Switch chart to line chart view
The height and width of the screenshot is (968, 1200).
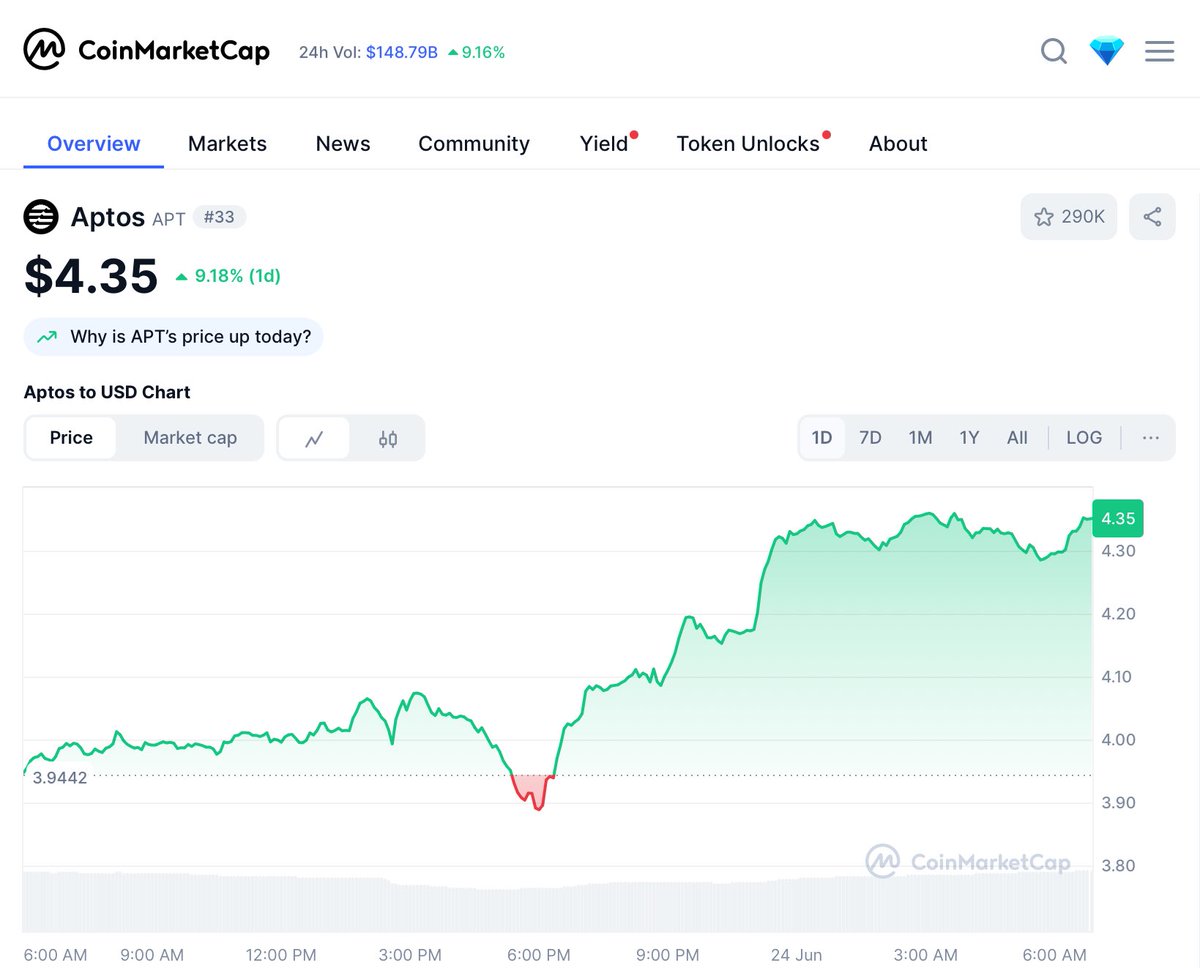[314, 438]
